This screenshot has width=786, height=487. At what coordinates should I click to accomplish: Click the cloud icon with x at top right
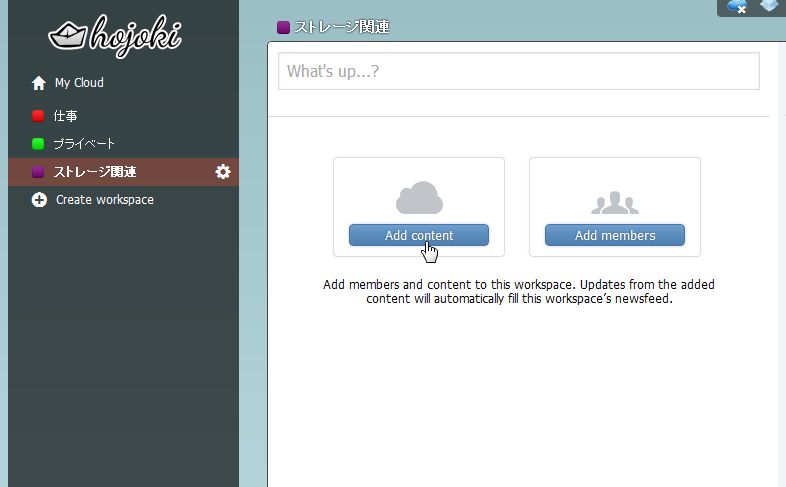point(737,6)
